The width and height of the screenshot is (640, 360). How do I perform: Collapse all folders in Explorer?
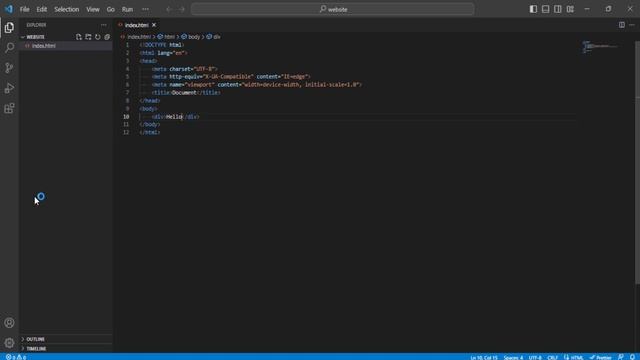point(107,37)
